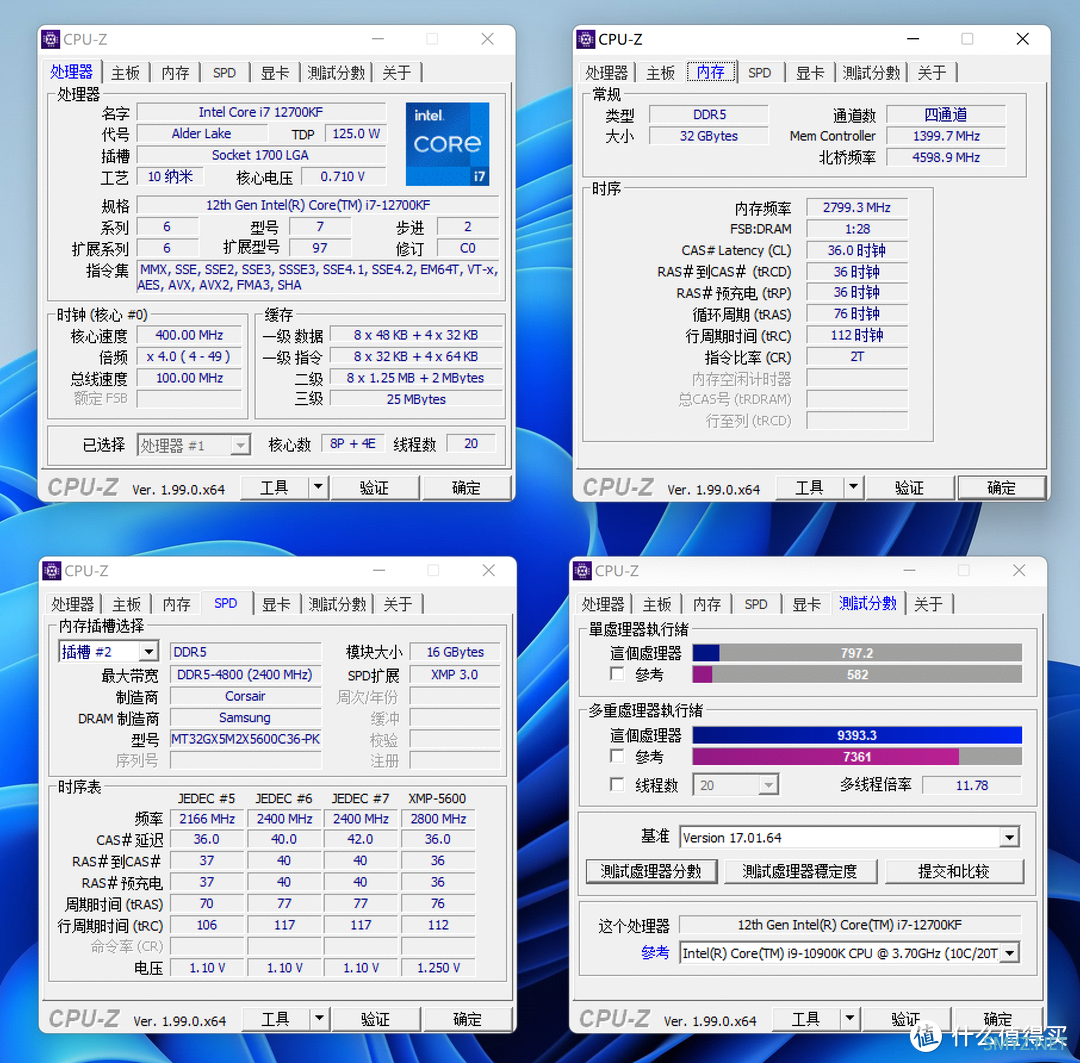Click 确定 button in the memory window

pyautogui.click(x=1001, y=487)
